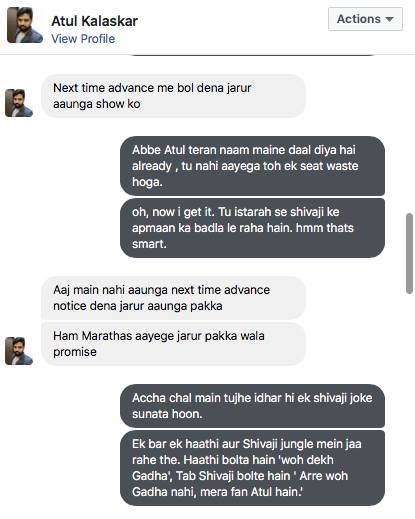The height and width of the screenshot is (519, 415).
Task: Click Atul Kalaskar's header profile picture
Action: (25, 25)
